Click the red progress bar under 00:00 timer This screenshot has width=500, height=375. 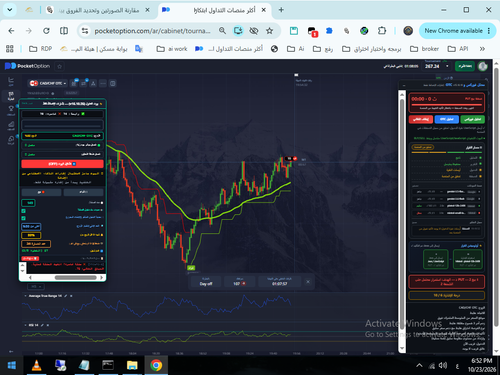pos(447,105)
